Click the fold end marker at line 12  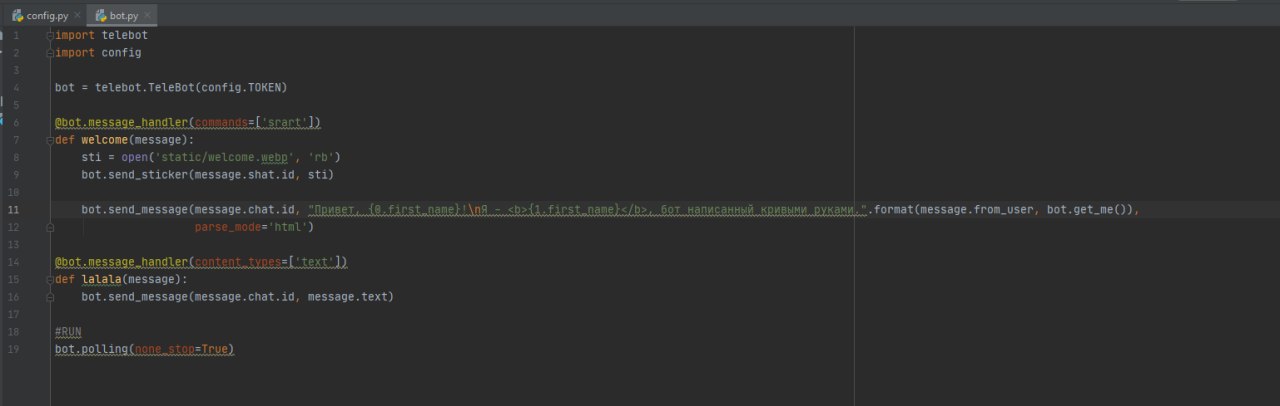tap(51, 227)
